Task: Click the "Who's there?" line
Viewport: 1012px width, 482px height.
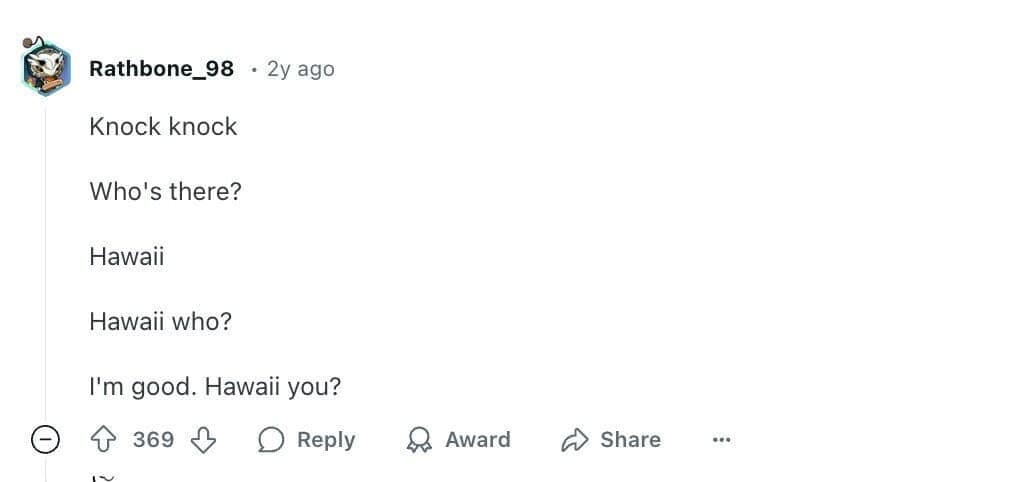Action: point(165,192)
